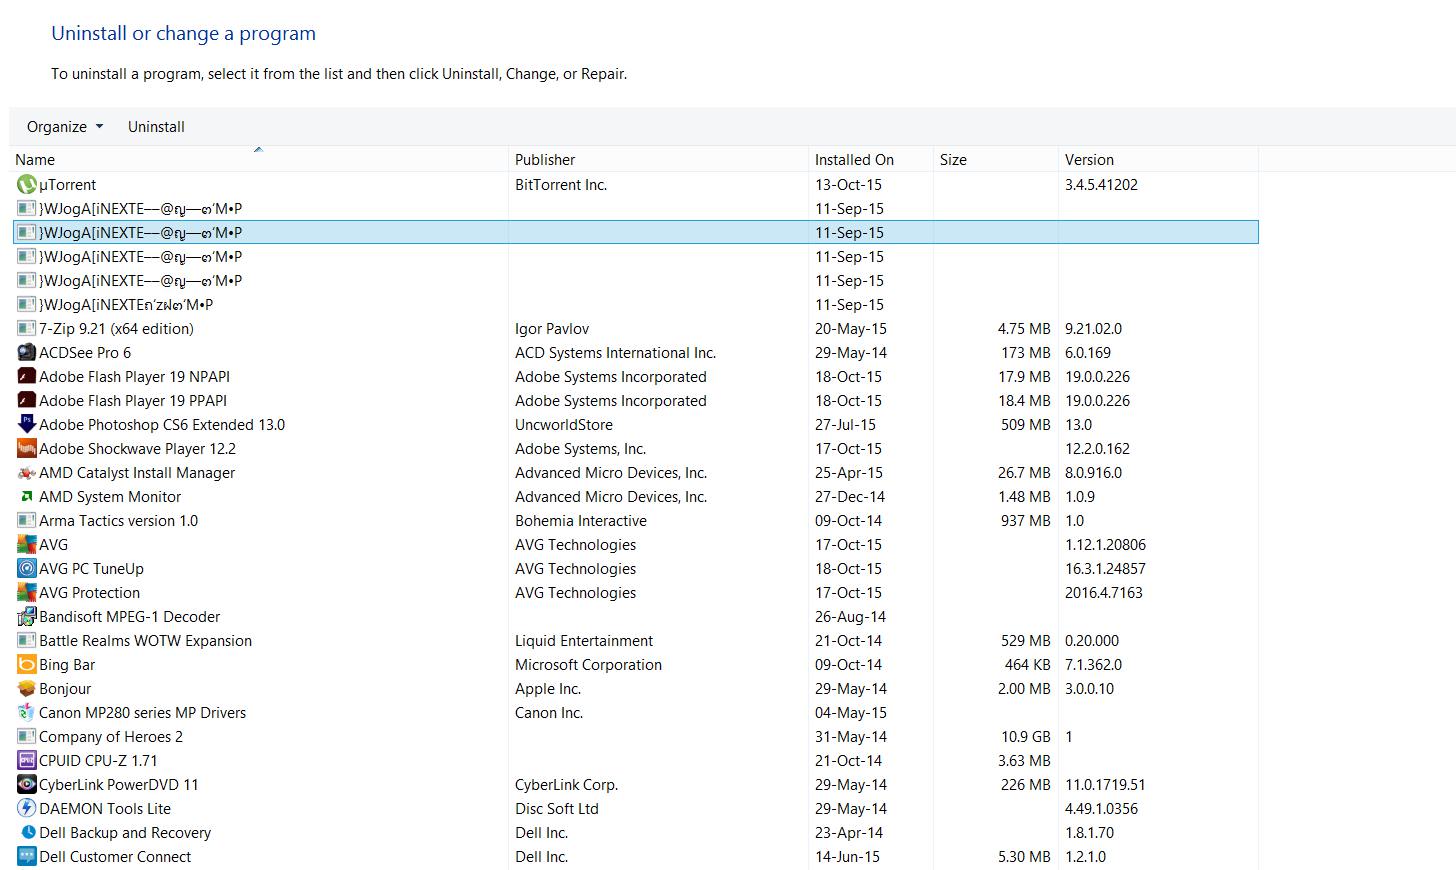The height and width of the screenshot is (870, 1456).
Task: Select Dell Backup and Recovery entry
Action: pyautogui.click(x=125, y=833)
